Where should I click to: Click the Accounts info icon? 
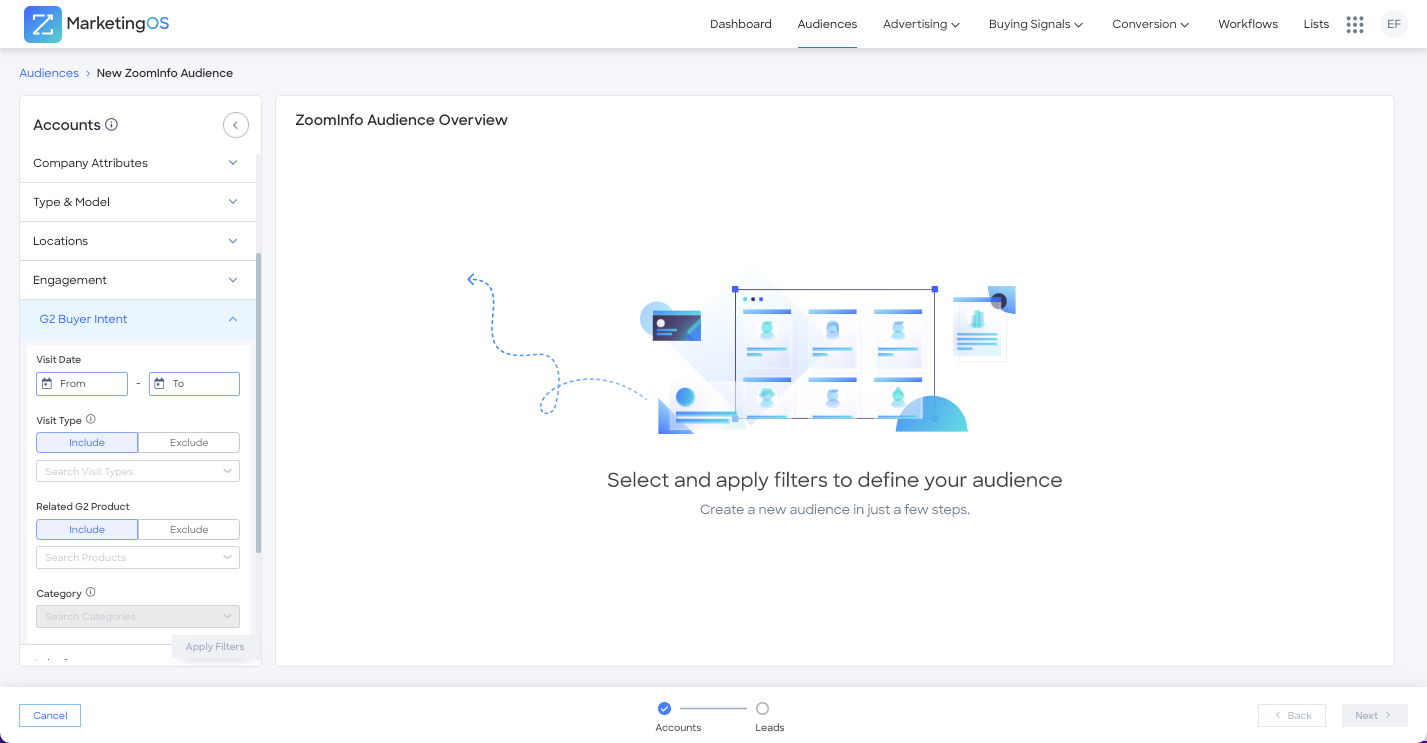112,125
